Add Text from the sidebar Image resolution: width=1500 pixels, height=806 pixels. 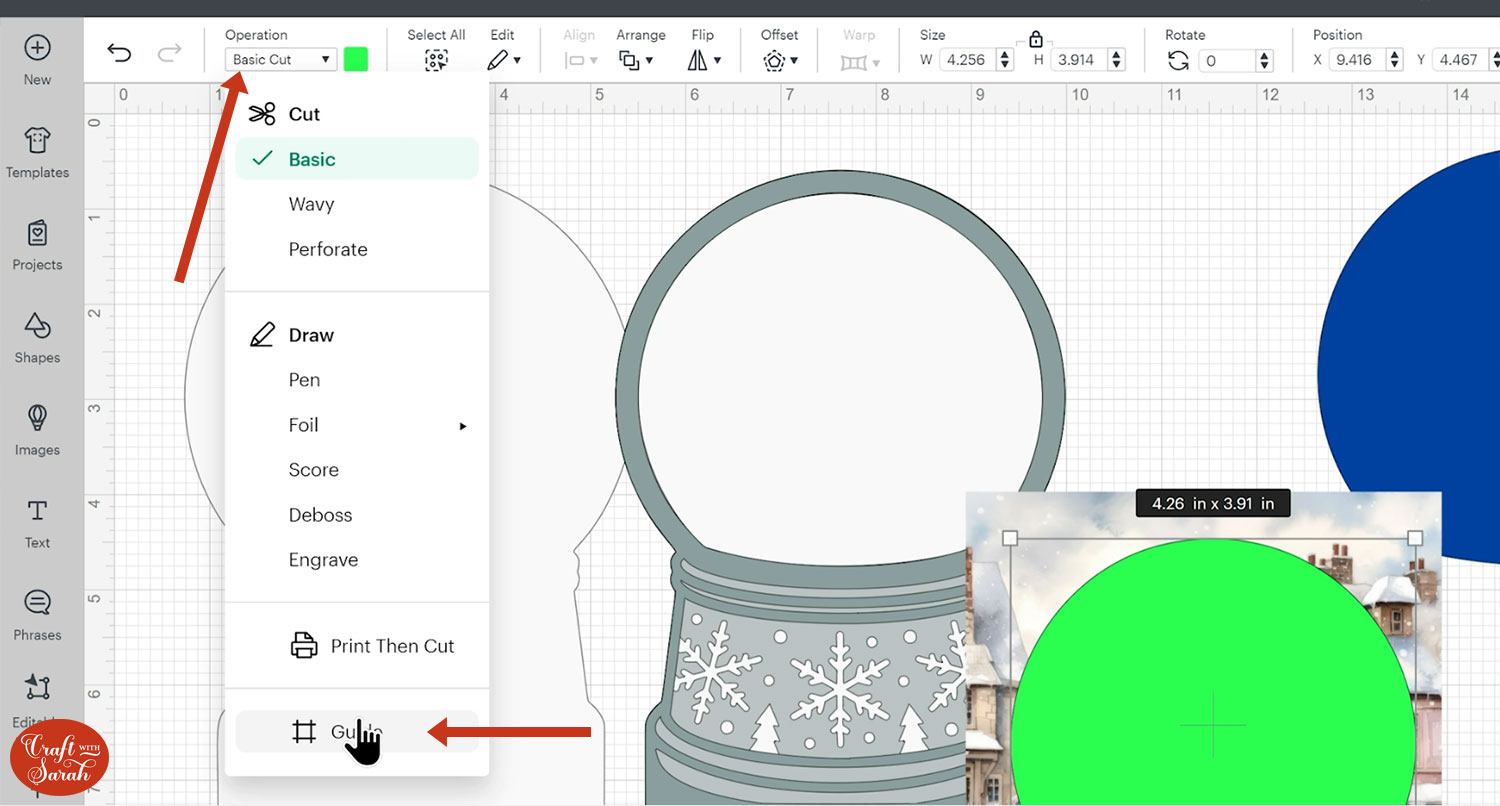37,523
